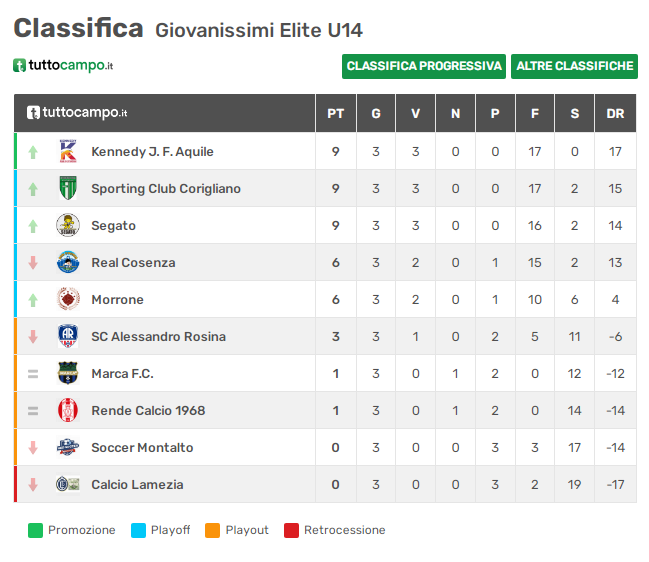Open the Classifica Progressiva view
The width and height of the screenshot is (649, 562).
click(x=424, y=66)
